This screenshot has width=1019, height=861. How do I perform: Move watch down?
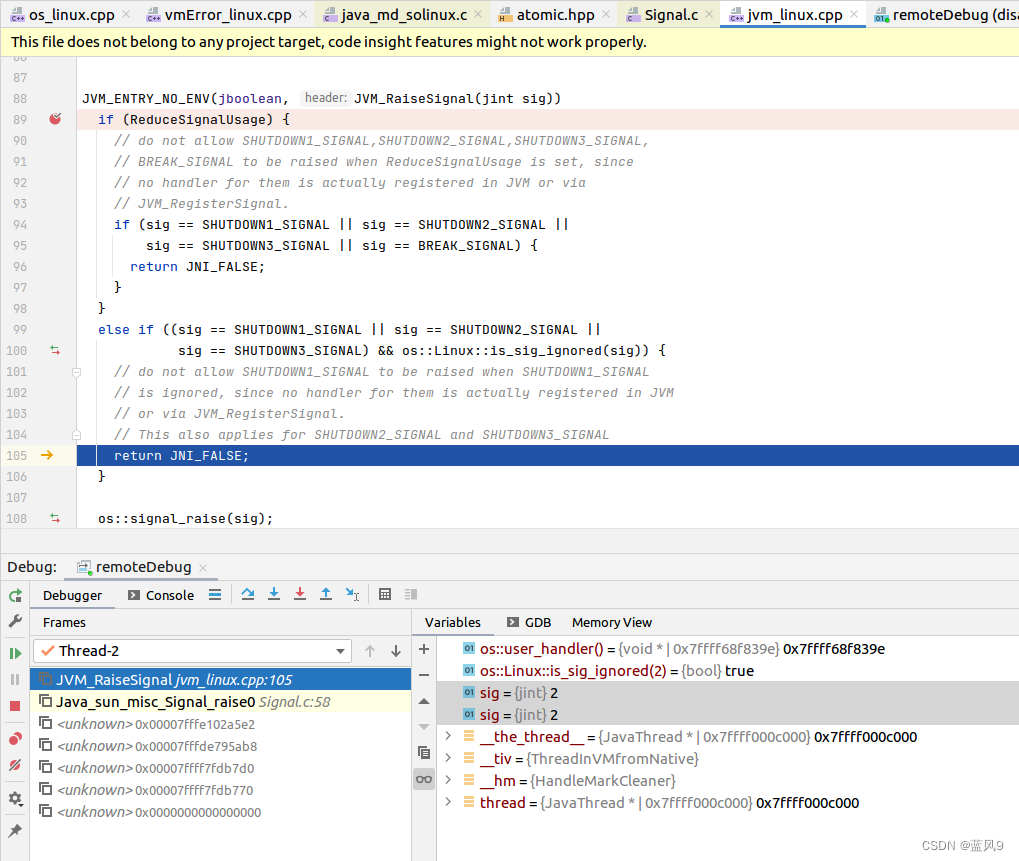click(424, 726)
